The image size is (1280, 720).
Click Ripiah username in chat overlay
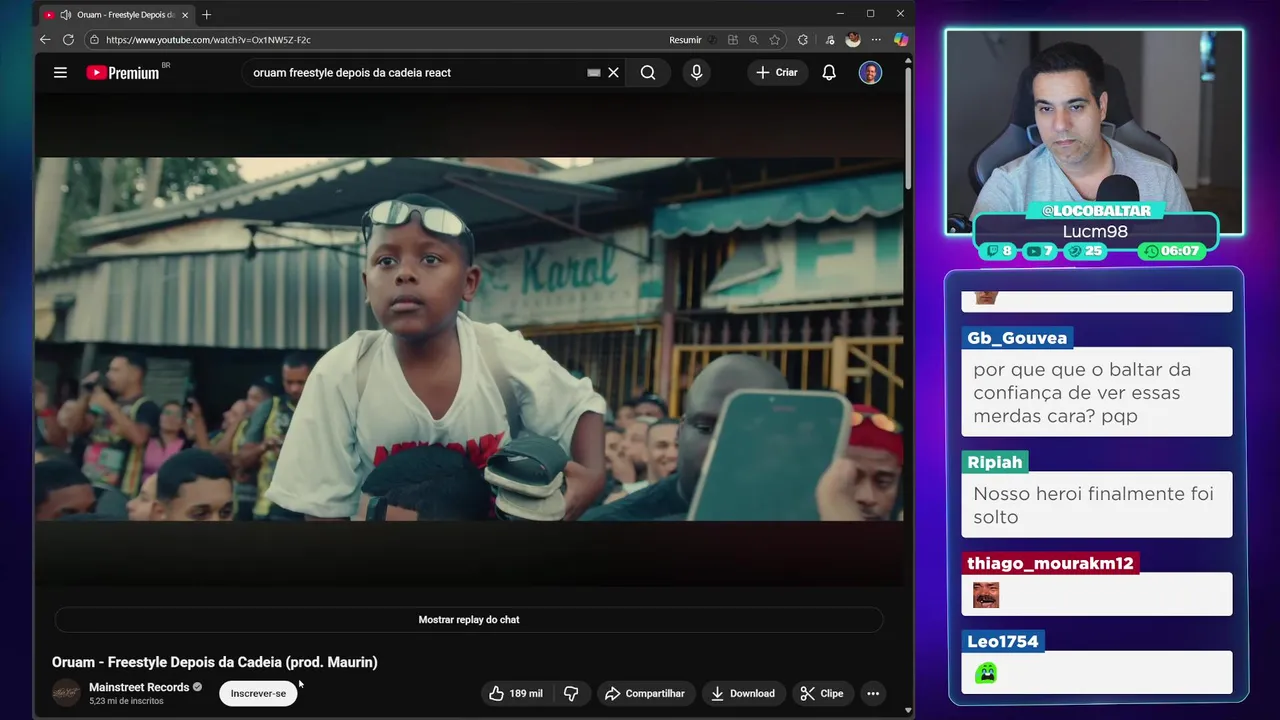click(995, 462)
